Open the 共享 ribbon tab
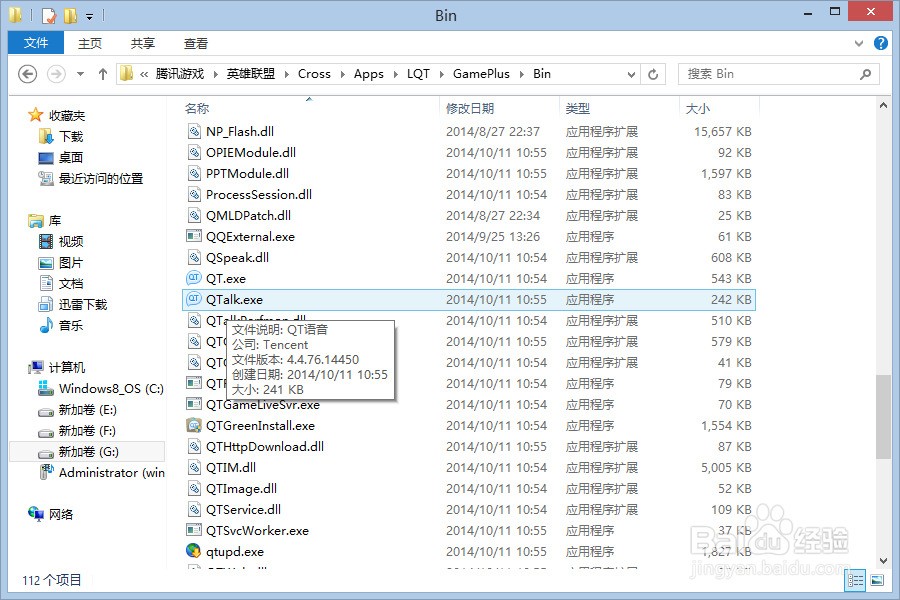 pyautogui.click(x=143, y=44)
